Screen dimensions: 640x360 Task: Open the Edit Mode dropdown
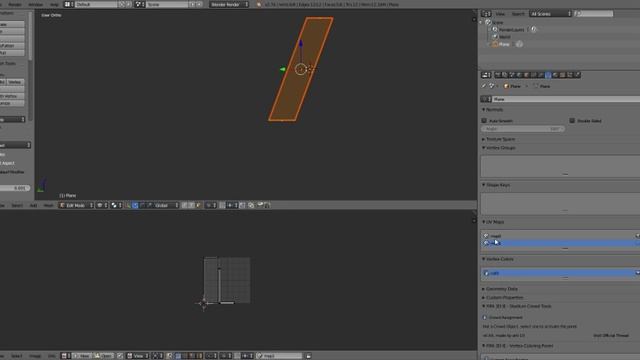click(76, 205)
